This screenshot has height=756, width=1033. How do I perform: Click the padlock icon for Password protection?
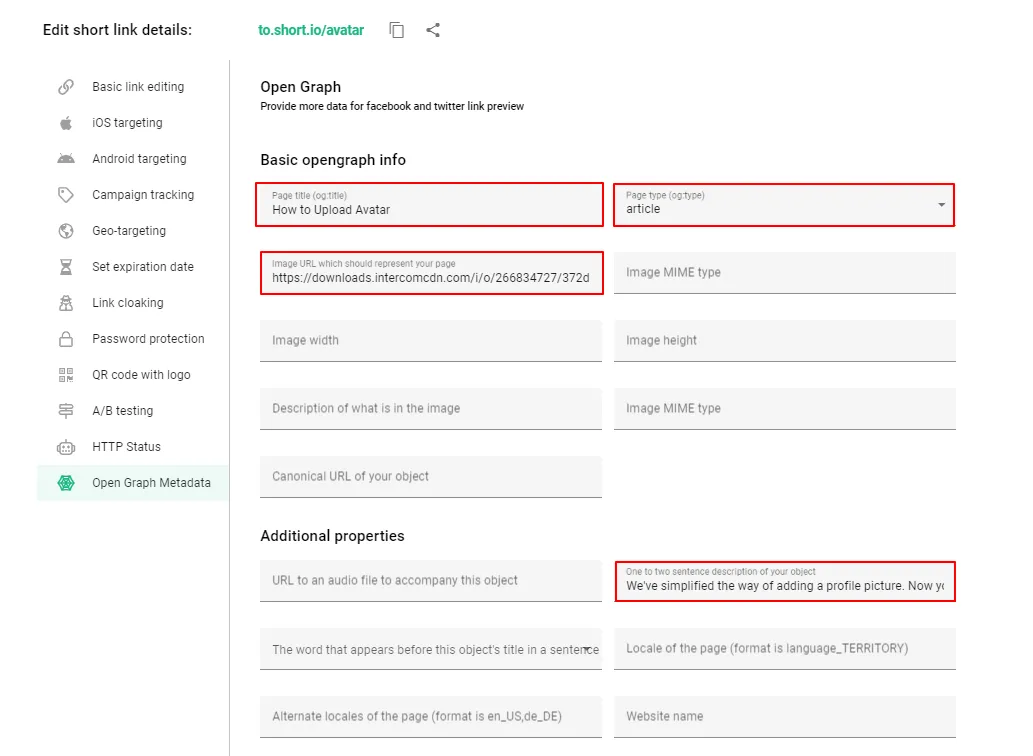coord(66,339)
